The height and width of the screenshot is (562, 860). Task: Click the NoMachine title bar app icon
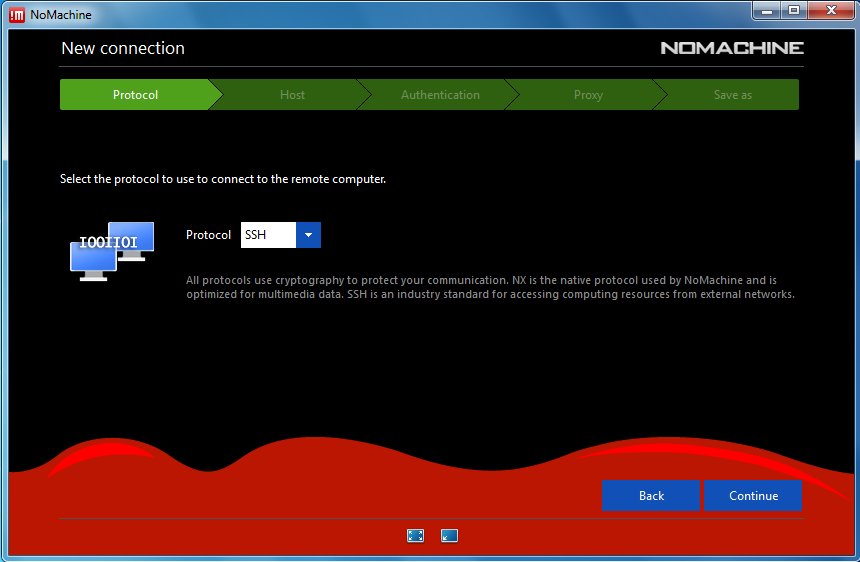[x=17, y=14]
